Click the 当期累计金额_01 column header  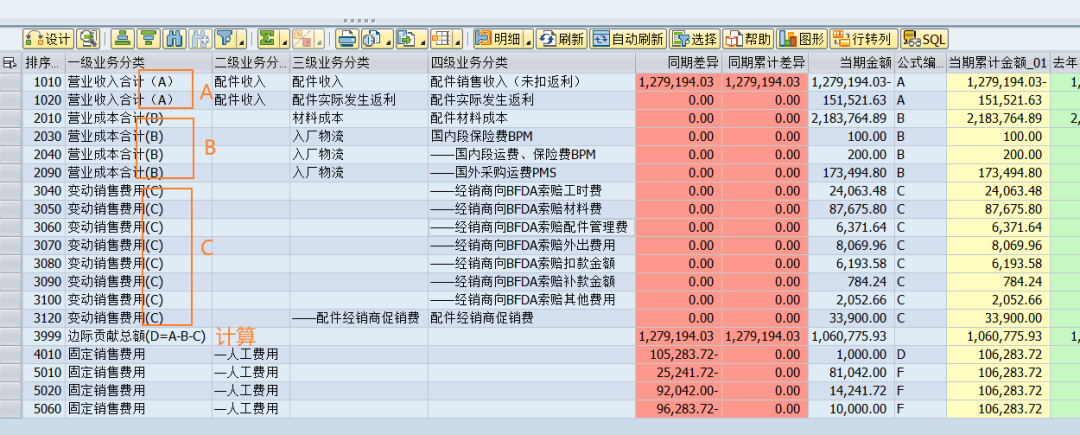pos(998,63)
